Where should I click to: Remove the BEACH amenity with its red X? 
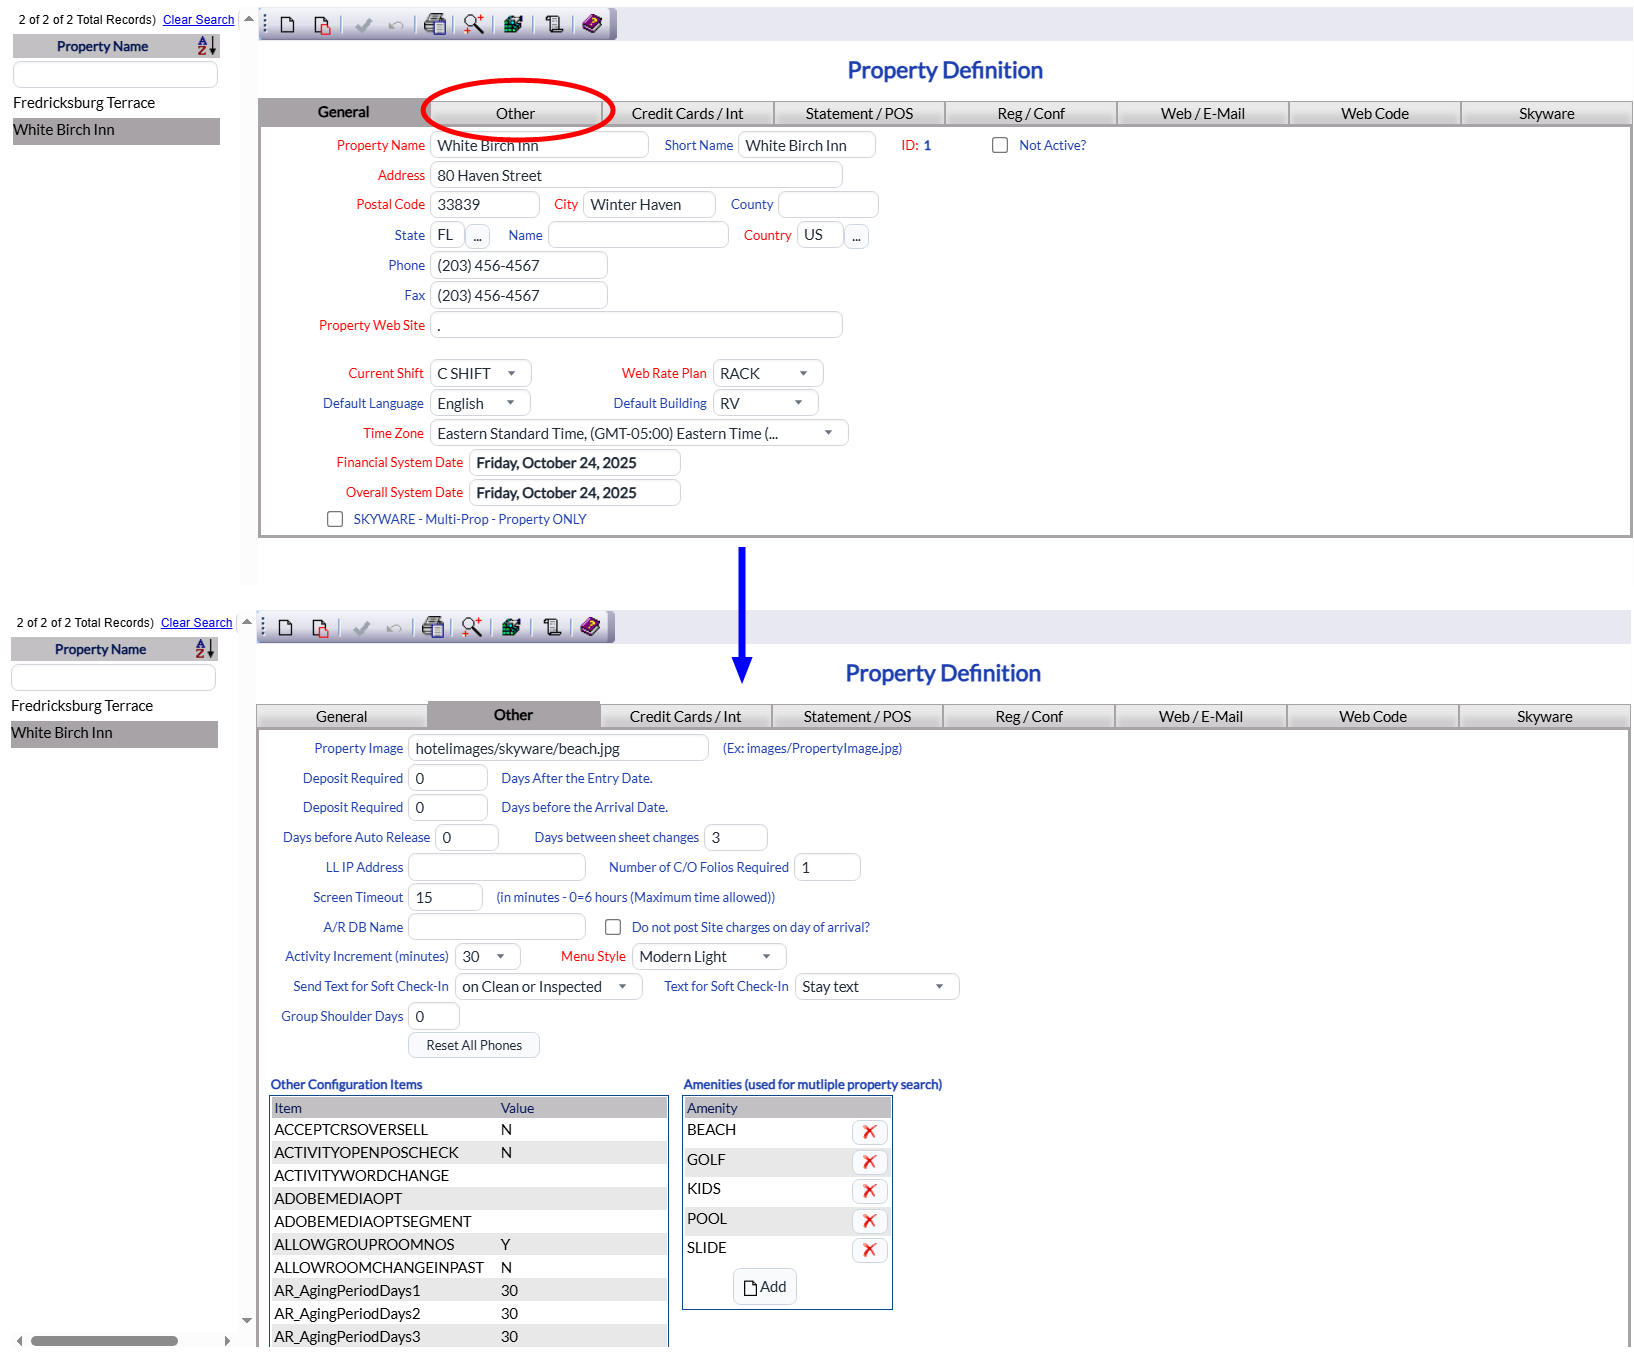(x=869, y=1132)
